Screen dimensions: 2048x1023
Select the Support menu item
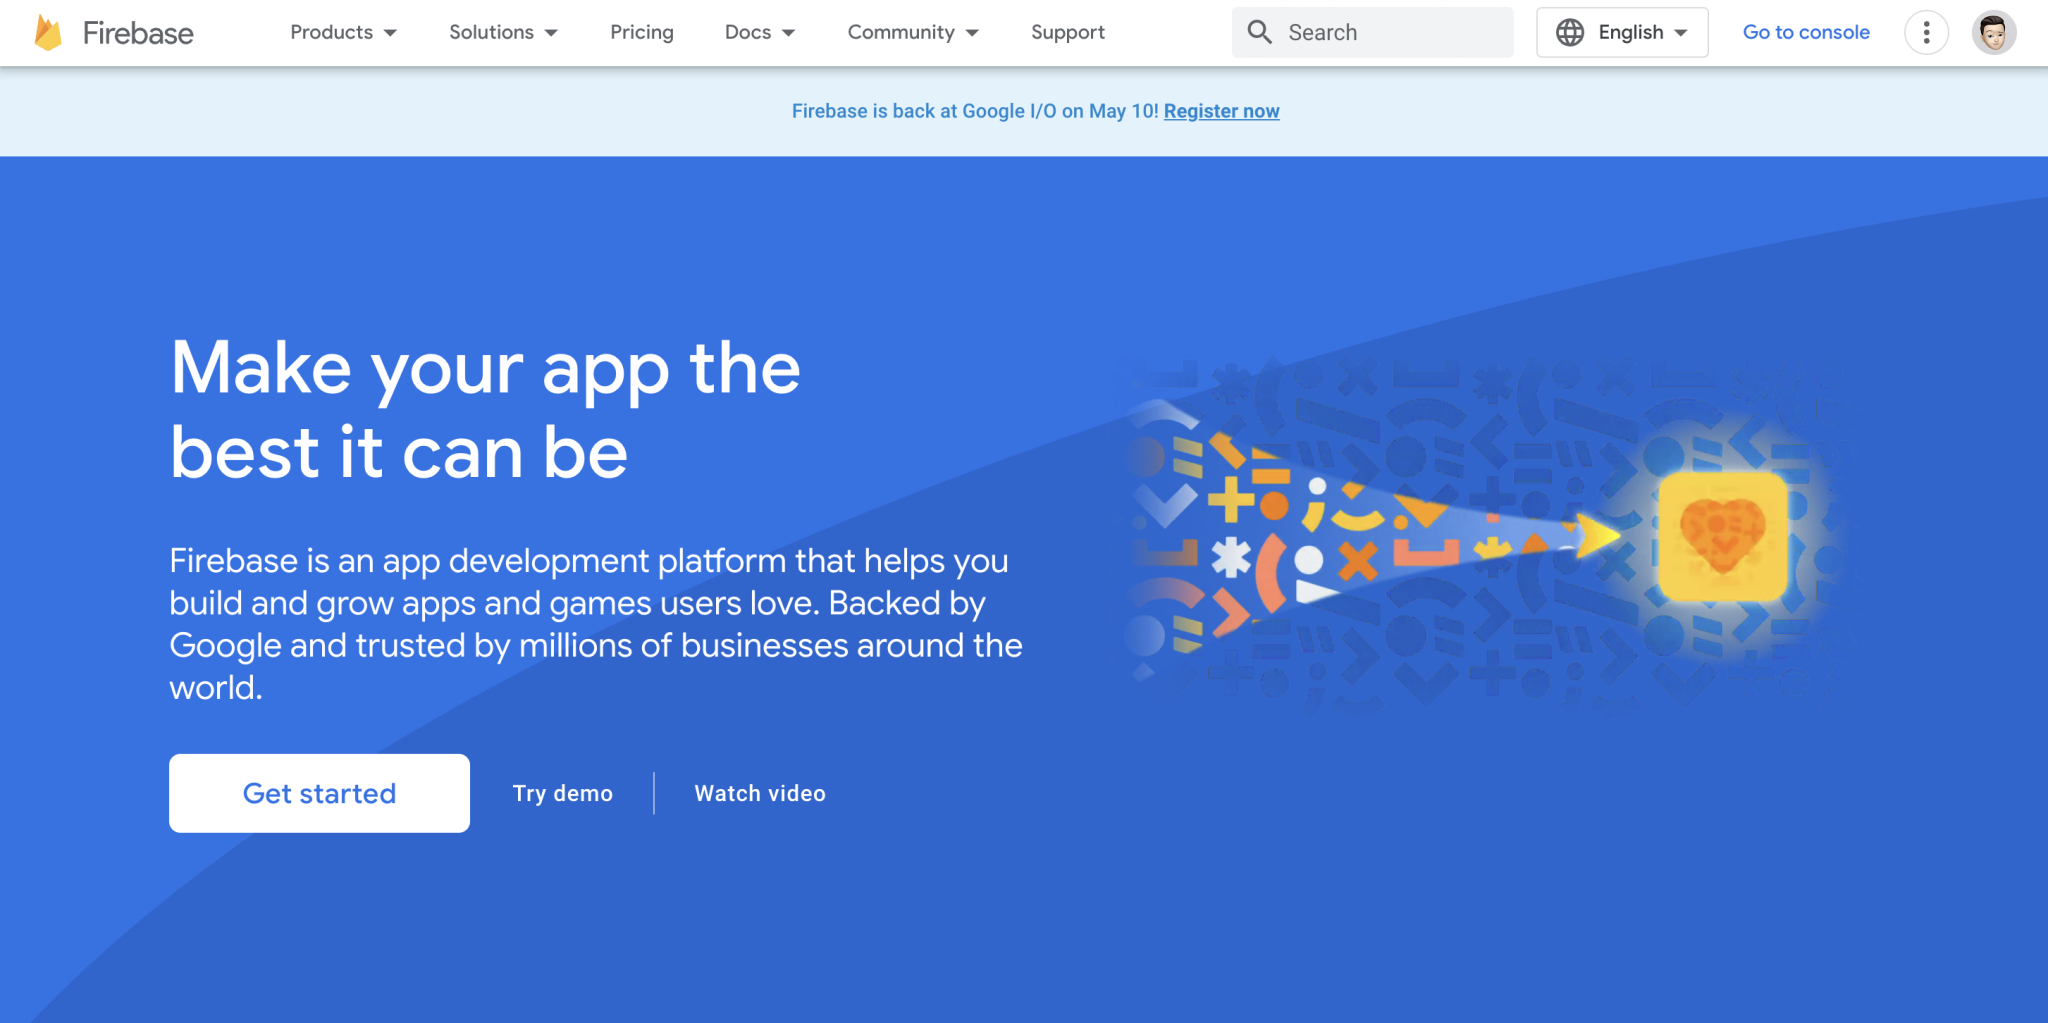1067,32
